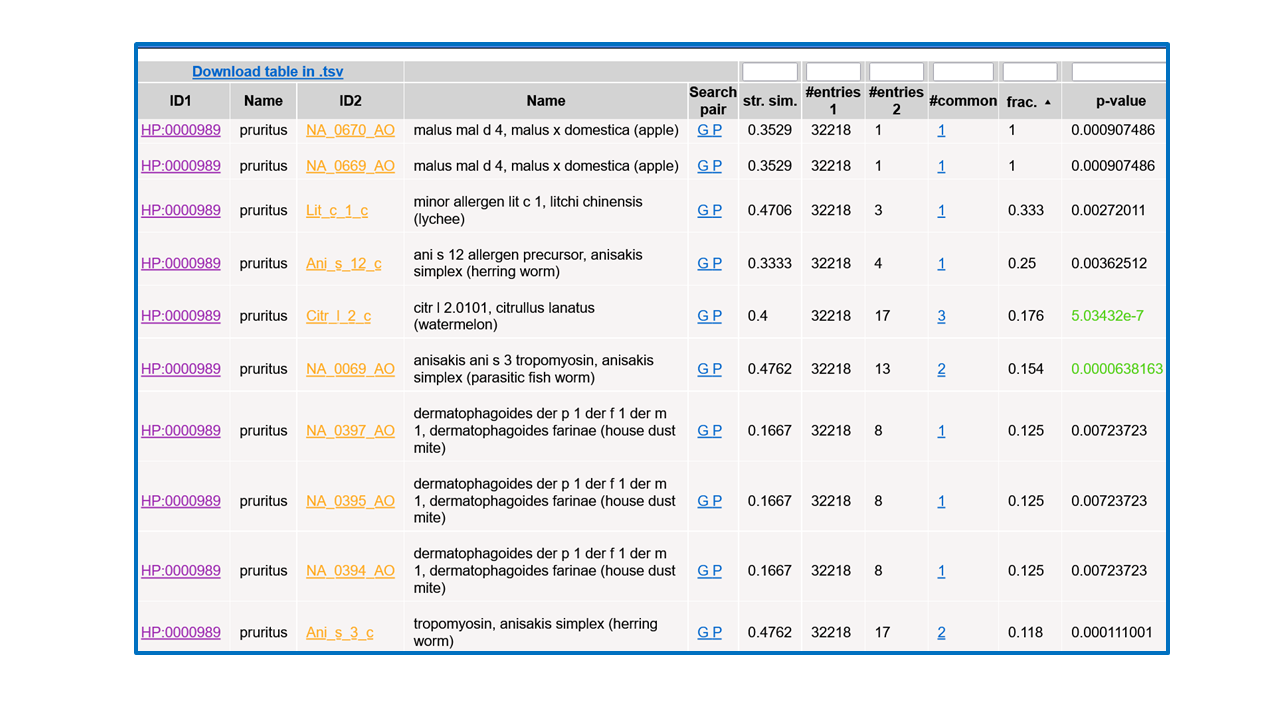Click the p-value filter text field
The height and width of the screenshot is (720, 1280).
[1117, 72]
